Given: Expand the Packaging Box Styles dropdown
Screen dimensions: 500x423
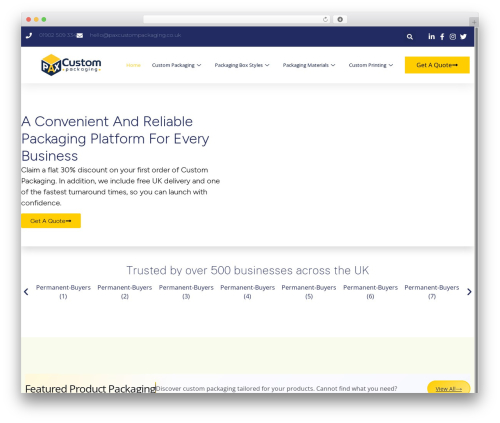Looking at the screenshot, I should [242, 65].
